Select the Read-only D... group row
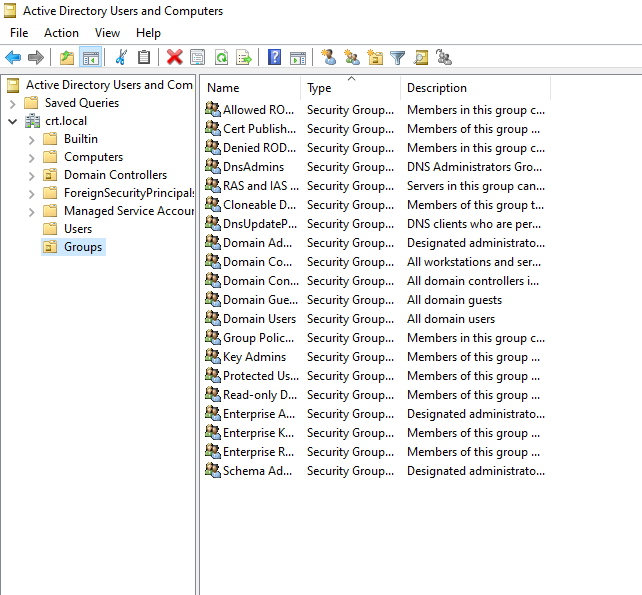The height and width of the screenshot is (595, 642). tap(375, 394)
